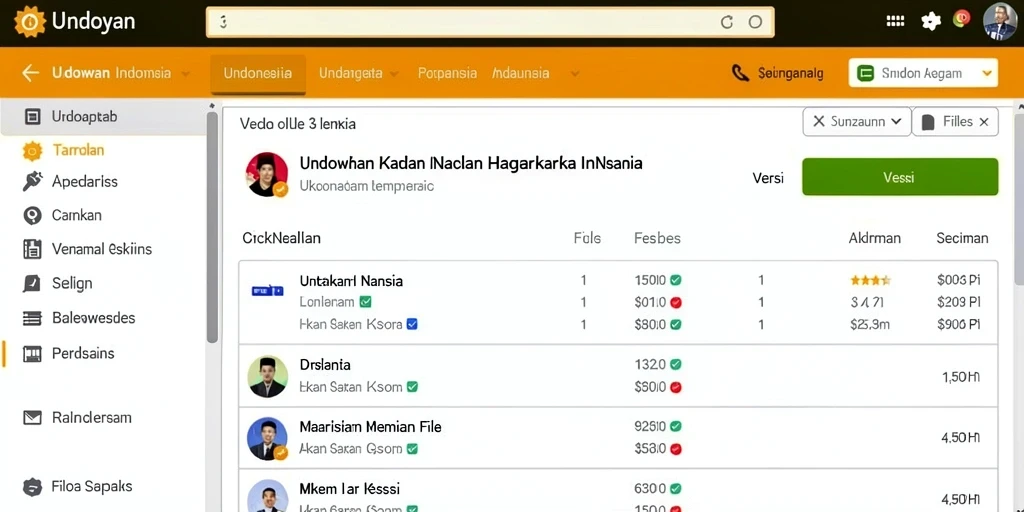Select Perdsains in the sidebar
Image resolution: width=1024 pixels, height=512 pixels.
(x=83, y=353)
